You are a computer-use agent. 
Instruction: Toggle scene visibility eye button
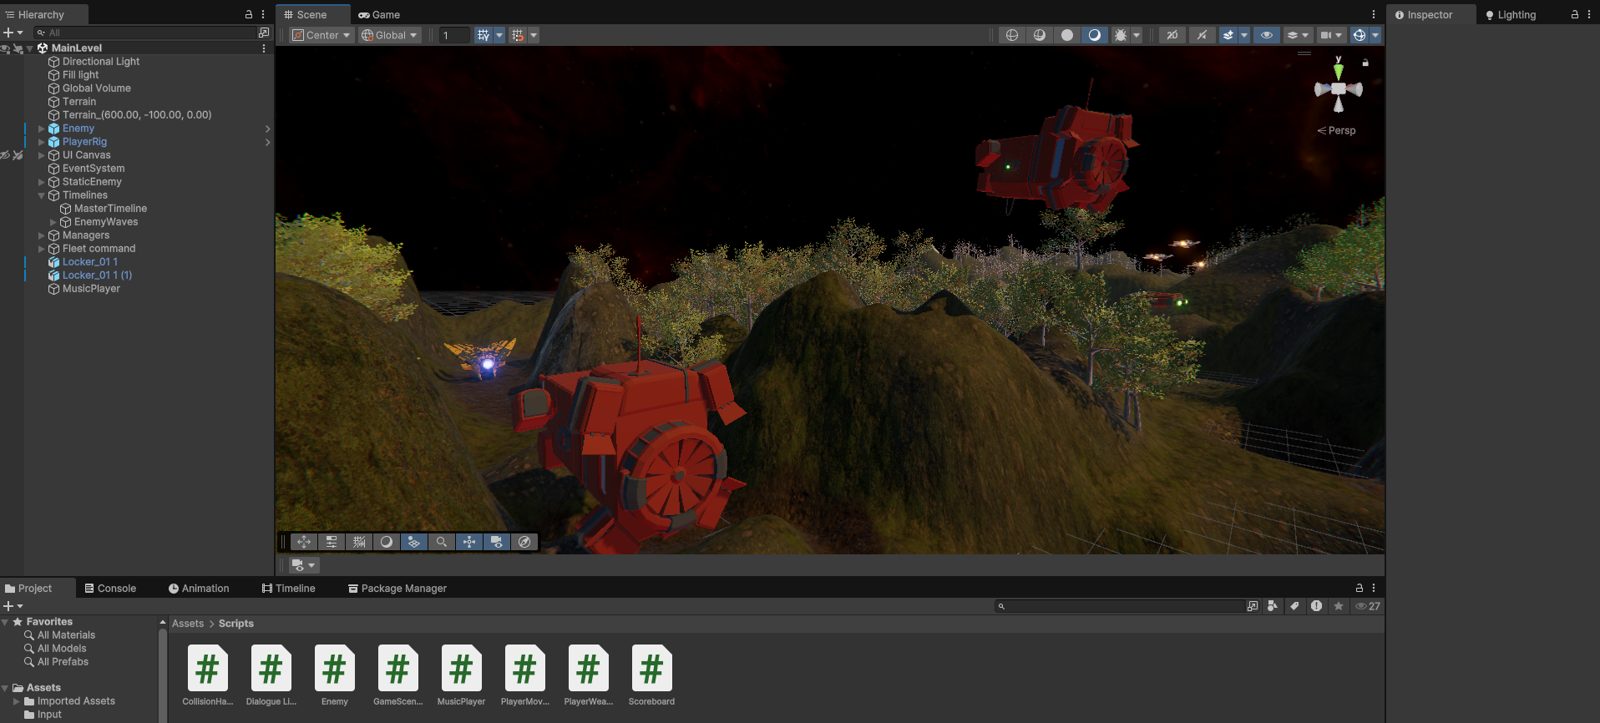point(1267,35)
